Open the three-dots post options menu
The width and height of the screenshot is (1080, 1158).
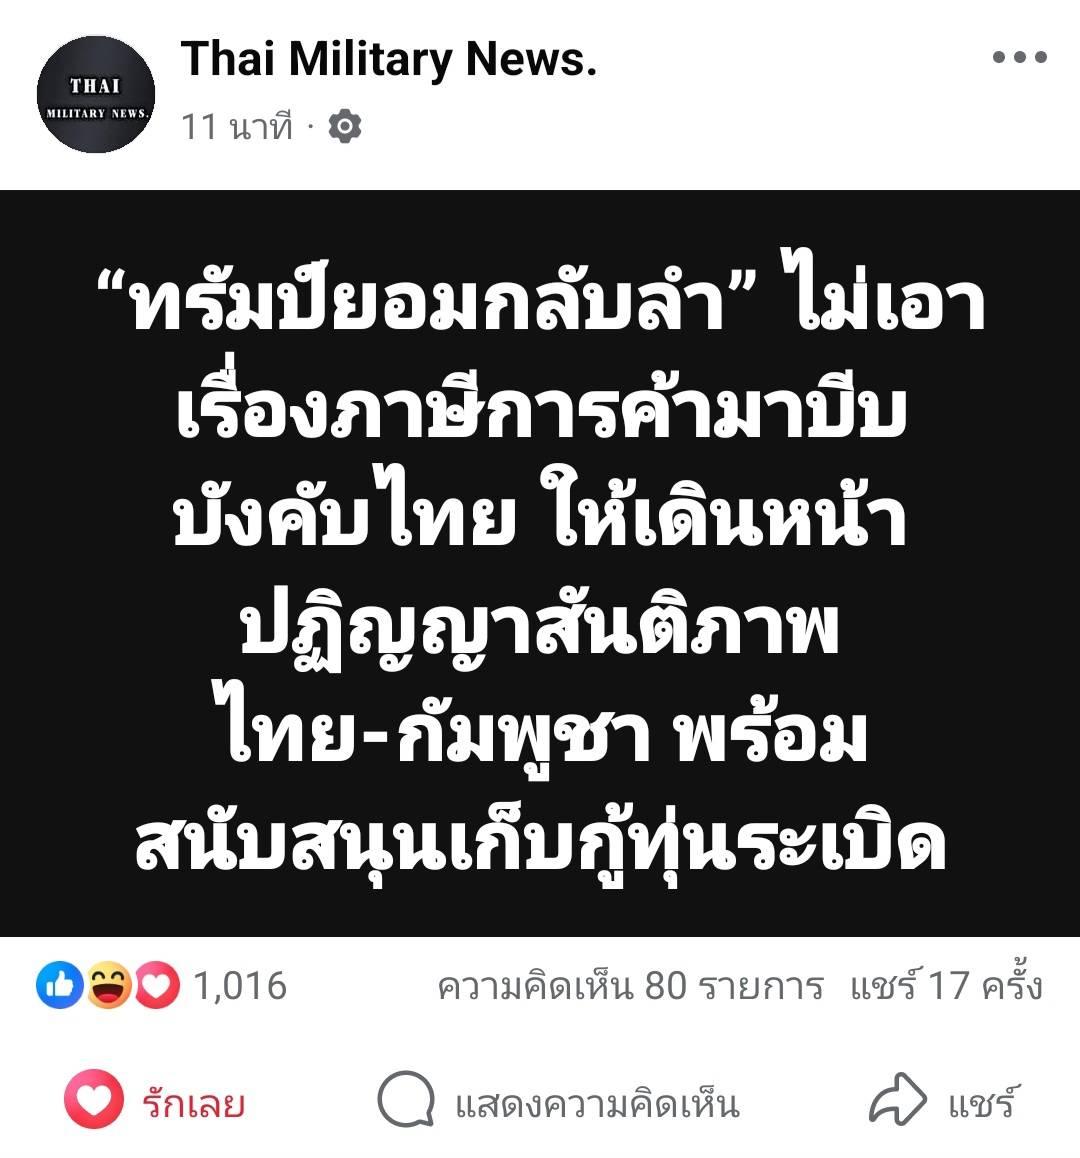coord(1019,57)
